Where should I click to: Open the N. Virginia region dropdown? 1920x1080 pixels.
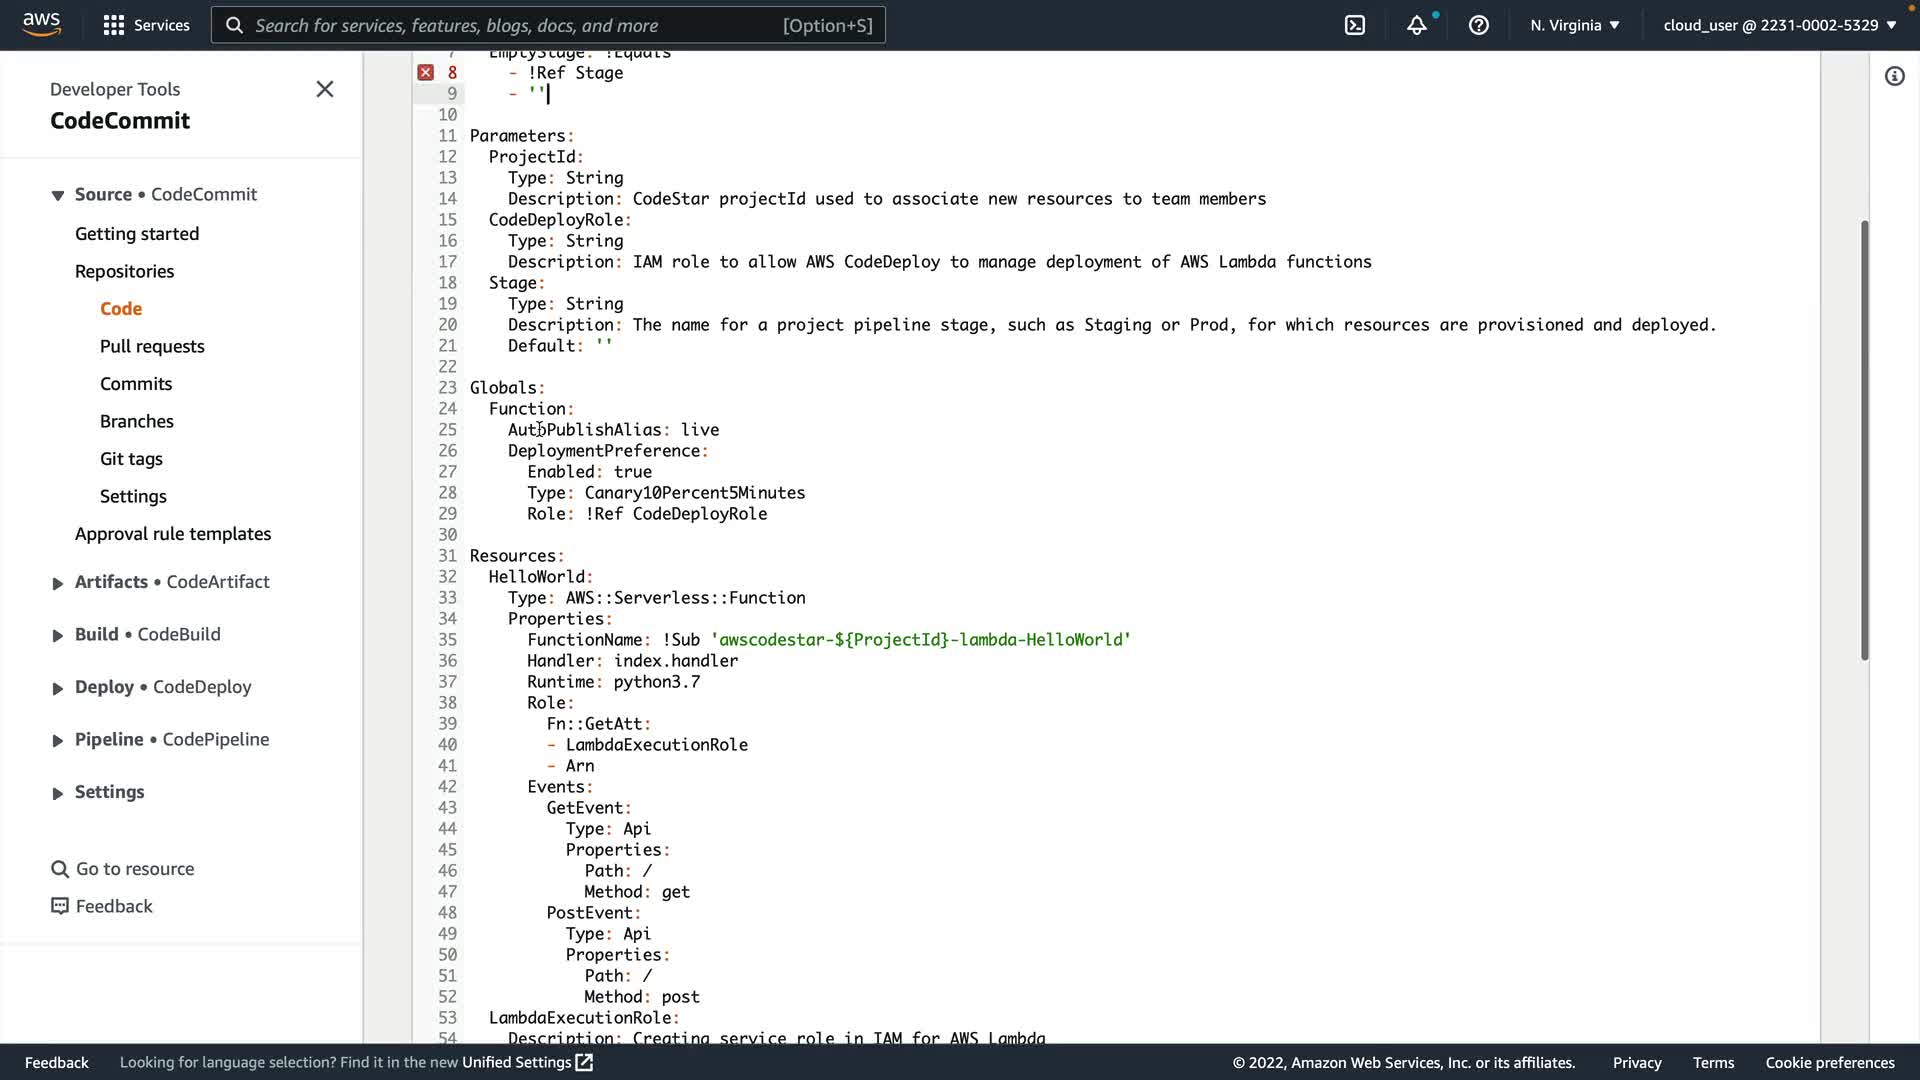click(x=1574, y=25)
